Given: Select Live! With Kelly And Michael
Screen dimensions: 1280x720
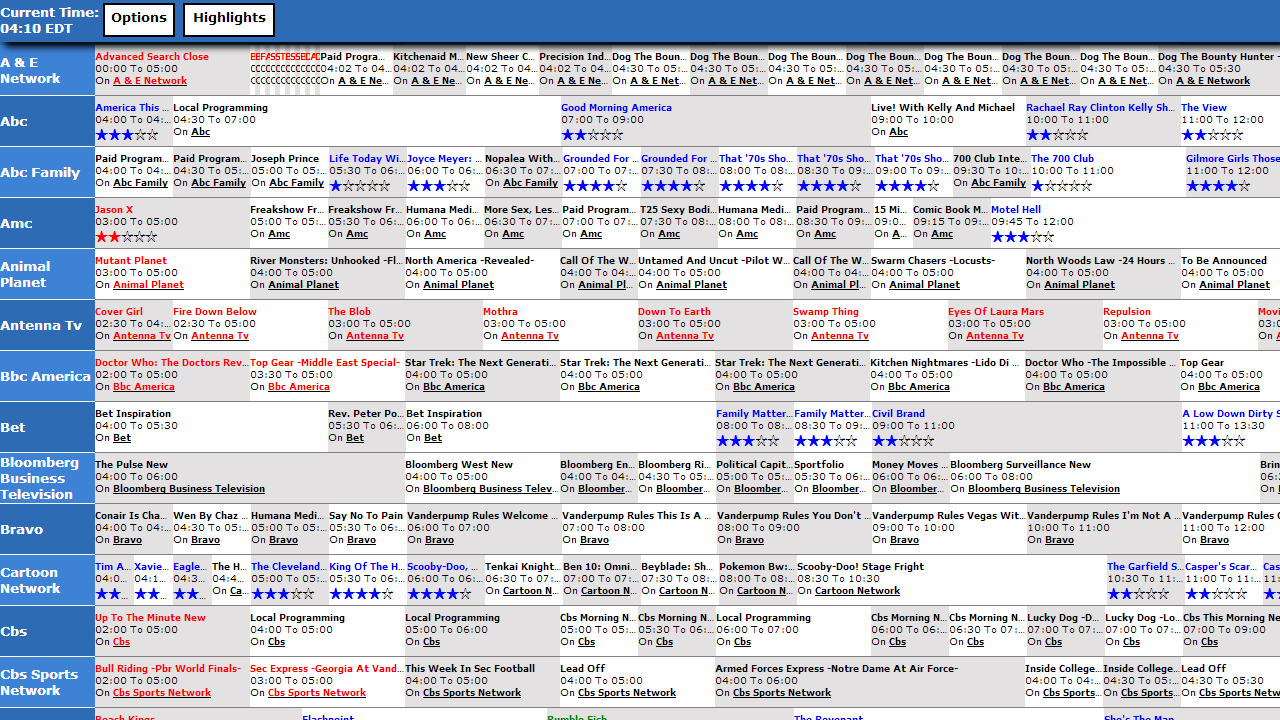Looking at the screenshot, I should (x=943, y=108).
